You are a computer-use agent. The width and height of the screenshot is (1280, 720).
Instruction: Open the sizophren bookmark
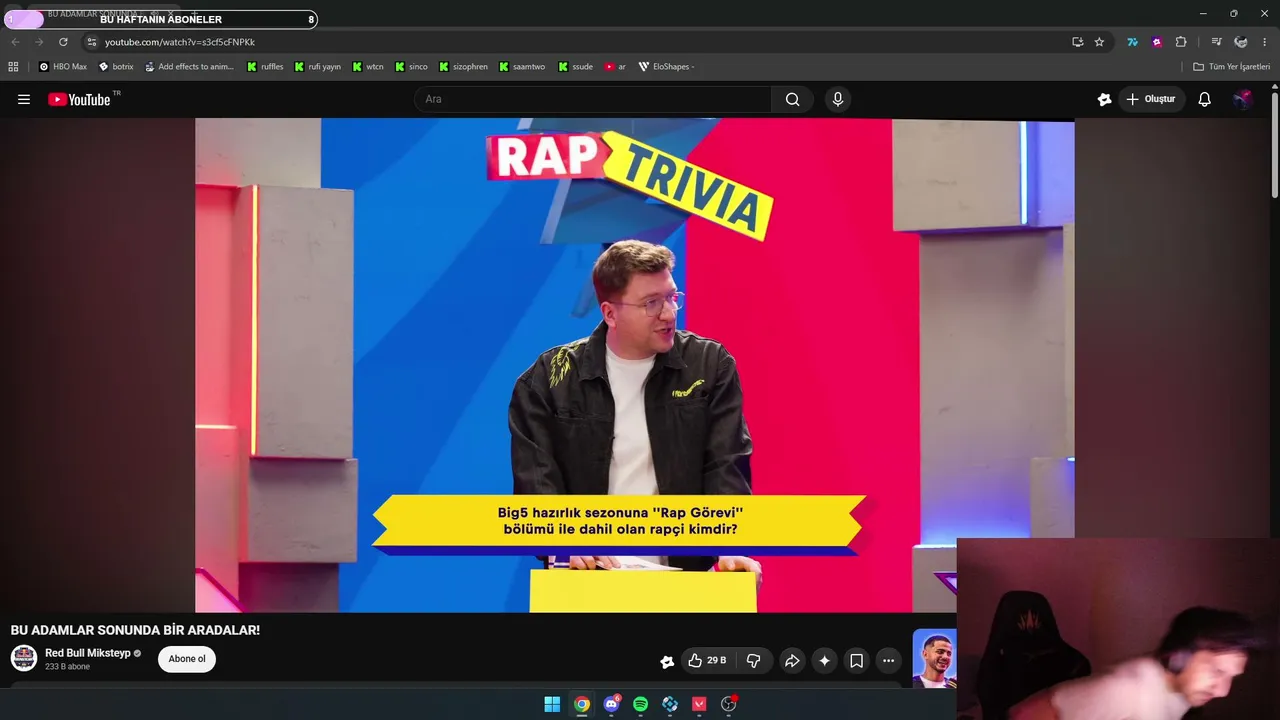coord(463,67)
